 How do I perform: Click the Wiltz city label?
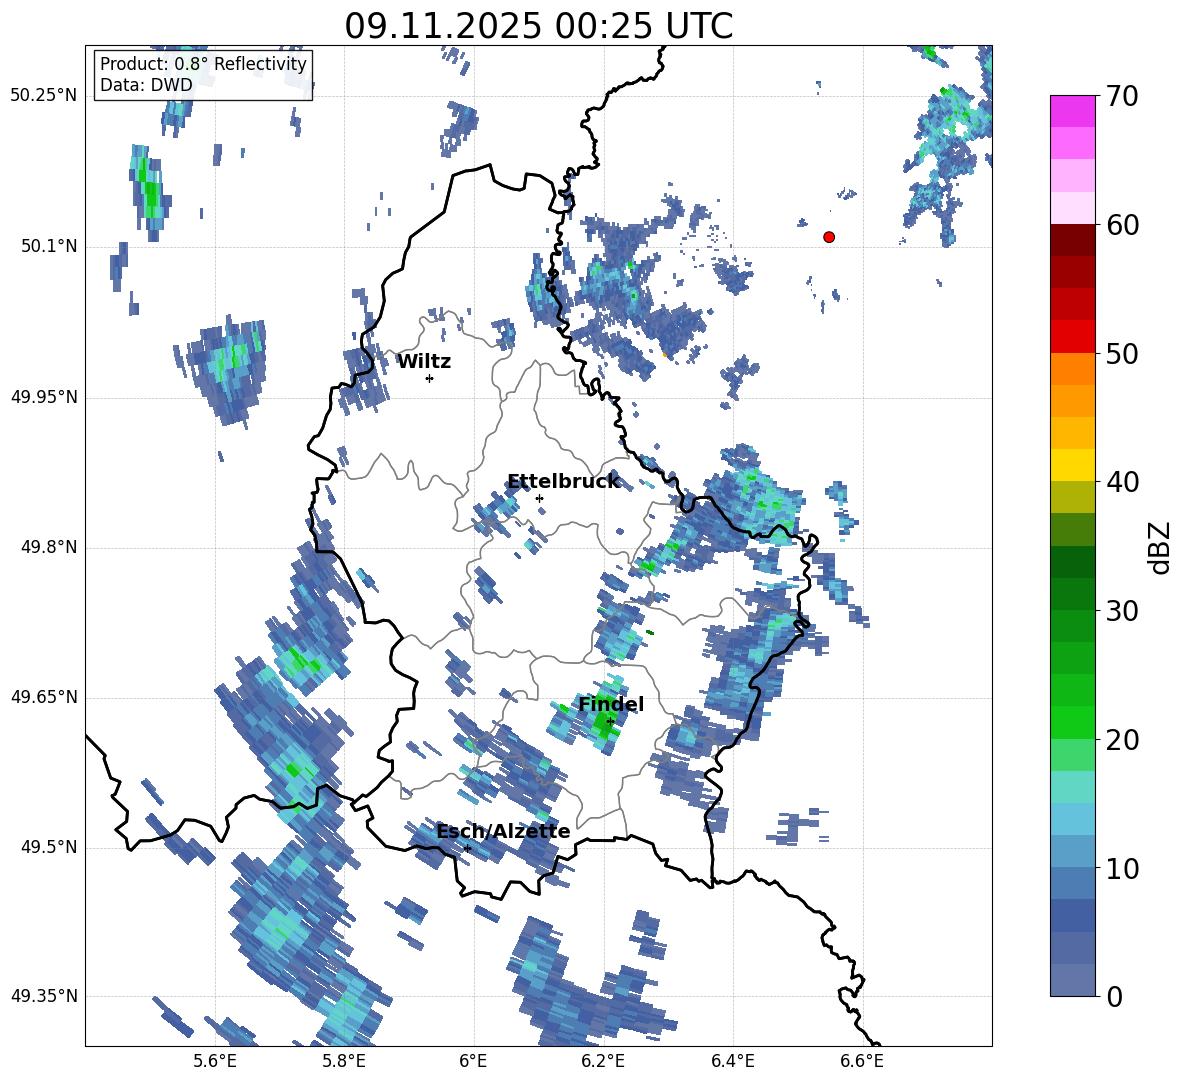point(424,362)
